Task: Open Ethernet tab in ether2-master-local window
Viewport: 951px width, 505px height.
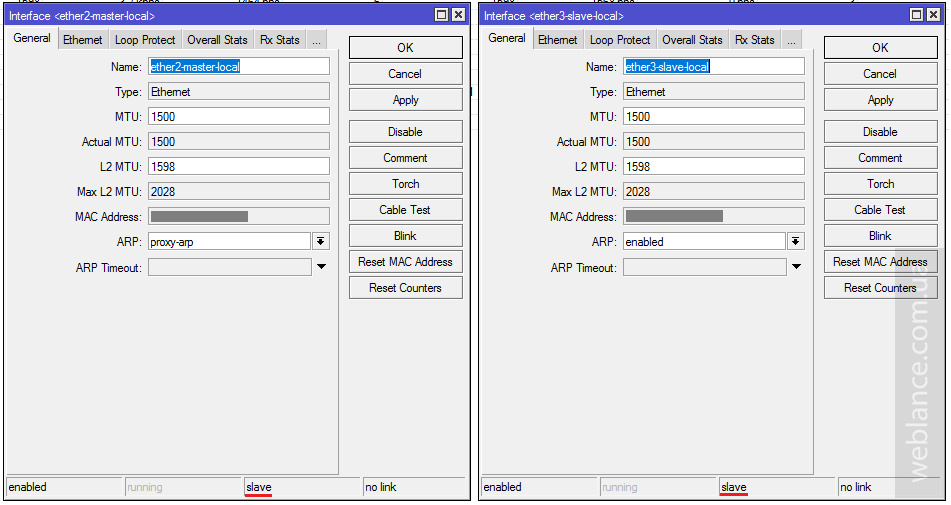Action: pos(82,40)
